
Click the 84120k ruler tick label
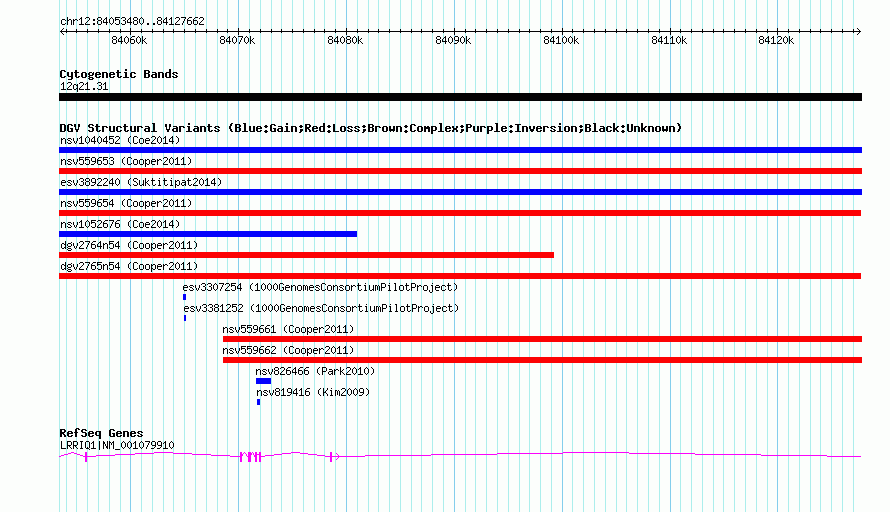click(776, 40)
